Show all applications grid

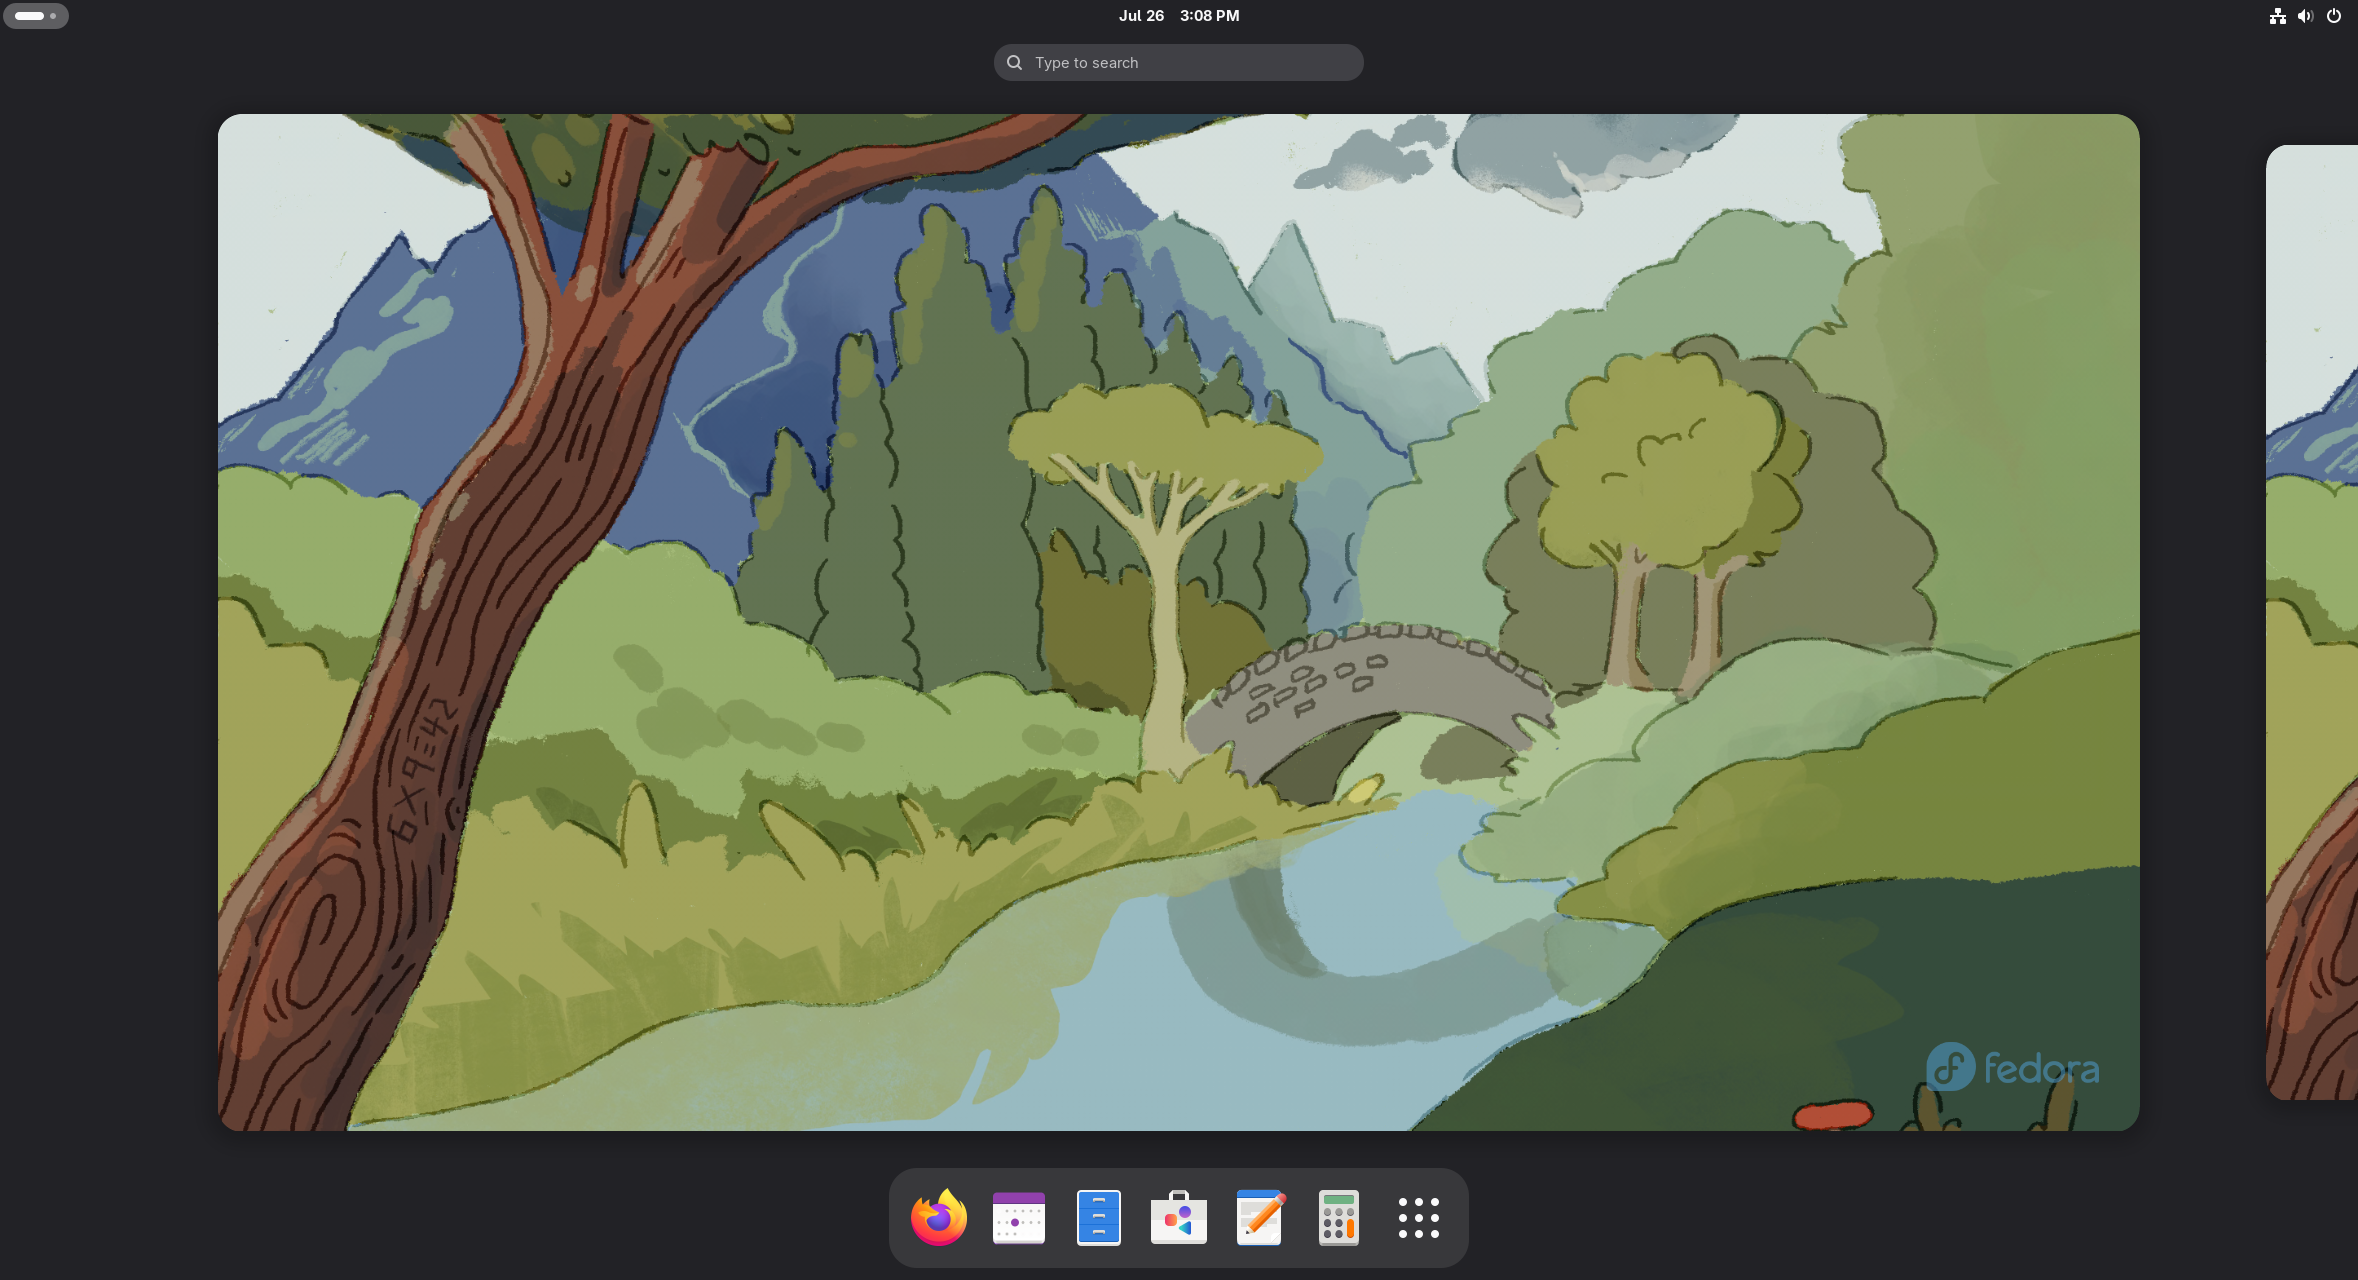(1418, 1217)
